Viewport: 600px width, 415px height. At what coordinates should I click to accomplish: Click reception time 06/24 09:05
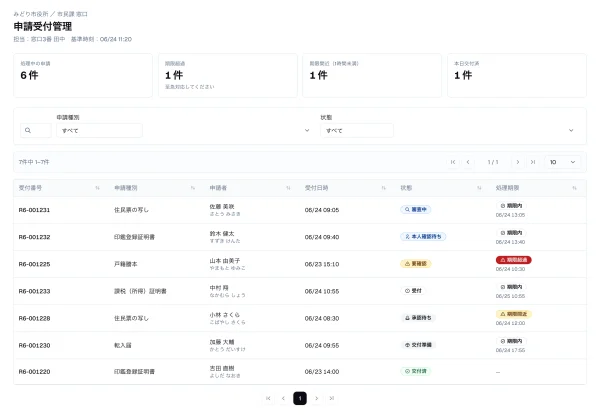322,210
